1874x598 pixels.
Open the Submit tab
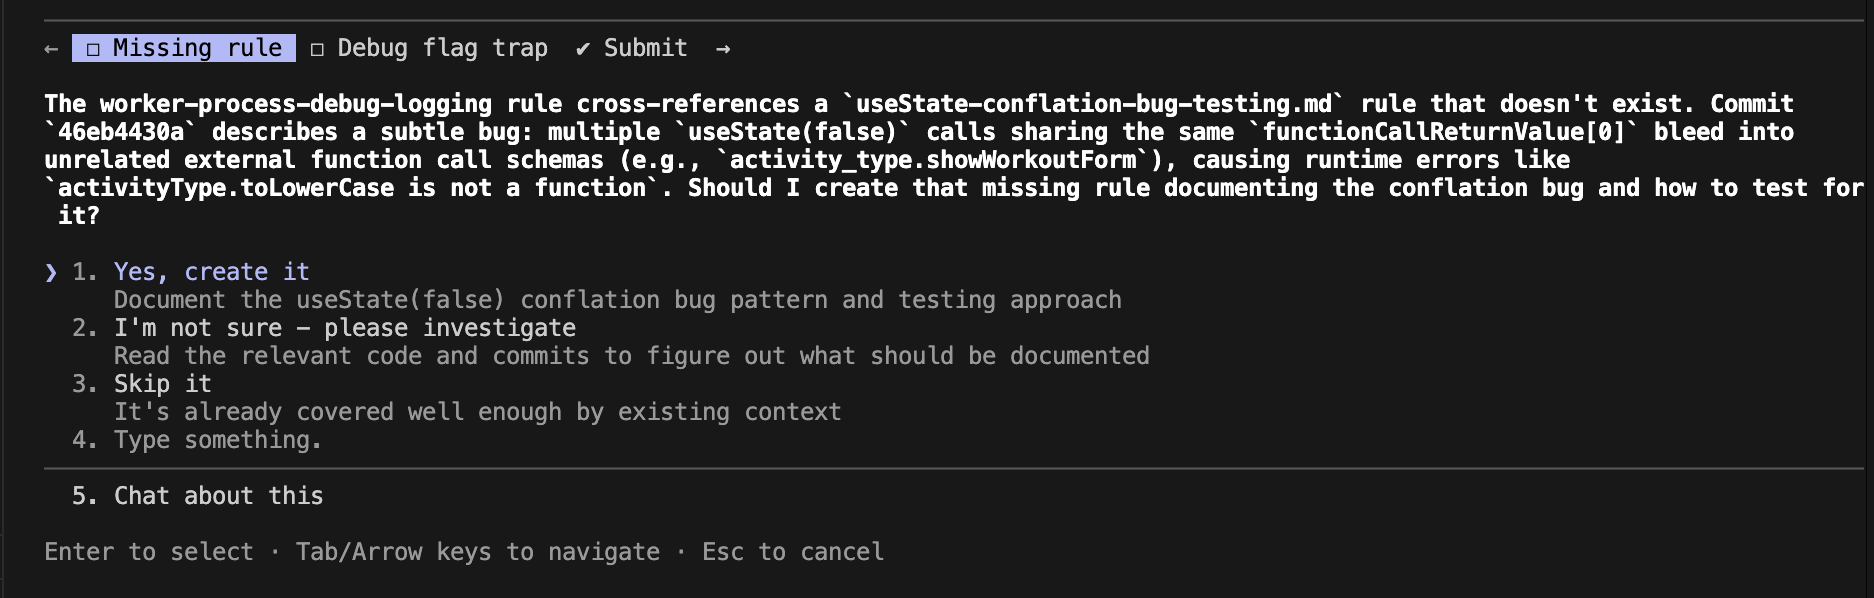(645, 47)
